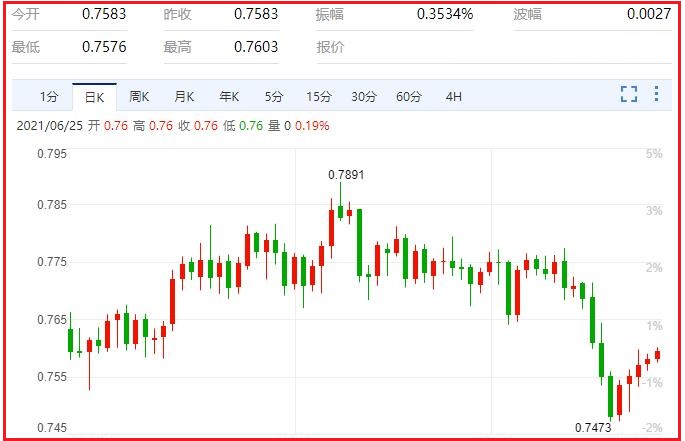The width and height of the screenshot is (685, 441).
Task: Open the 年K yearly chart tab
Action: click(x=229, y=97)
